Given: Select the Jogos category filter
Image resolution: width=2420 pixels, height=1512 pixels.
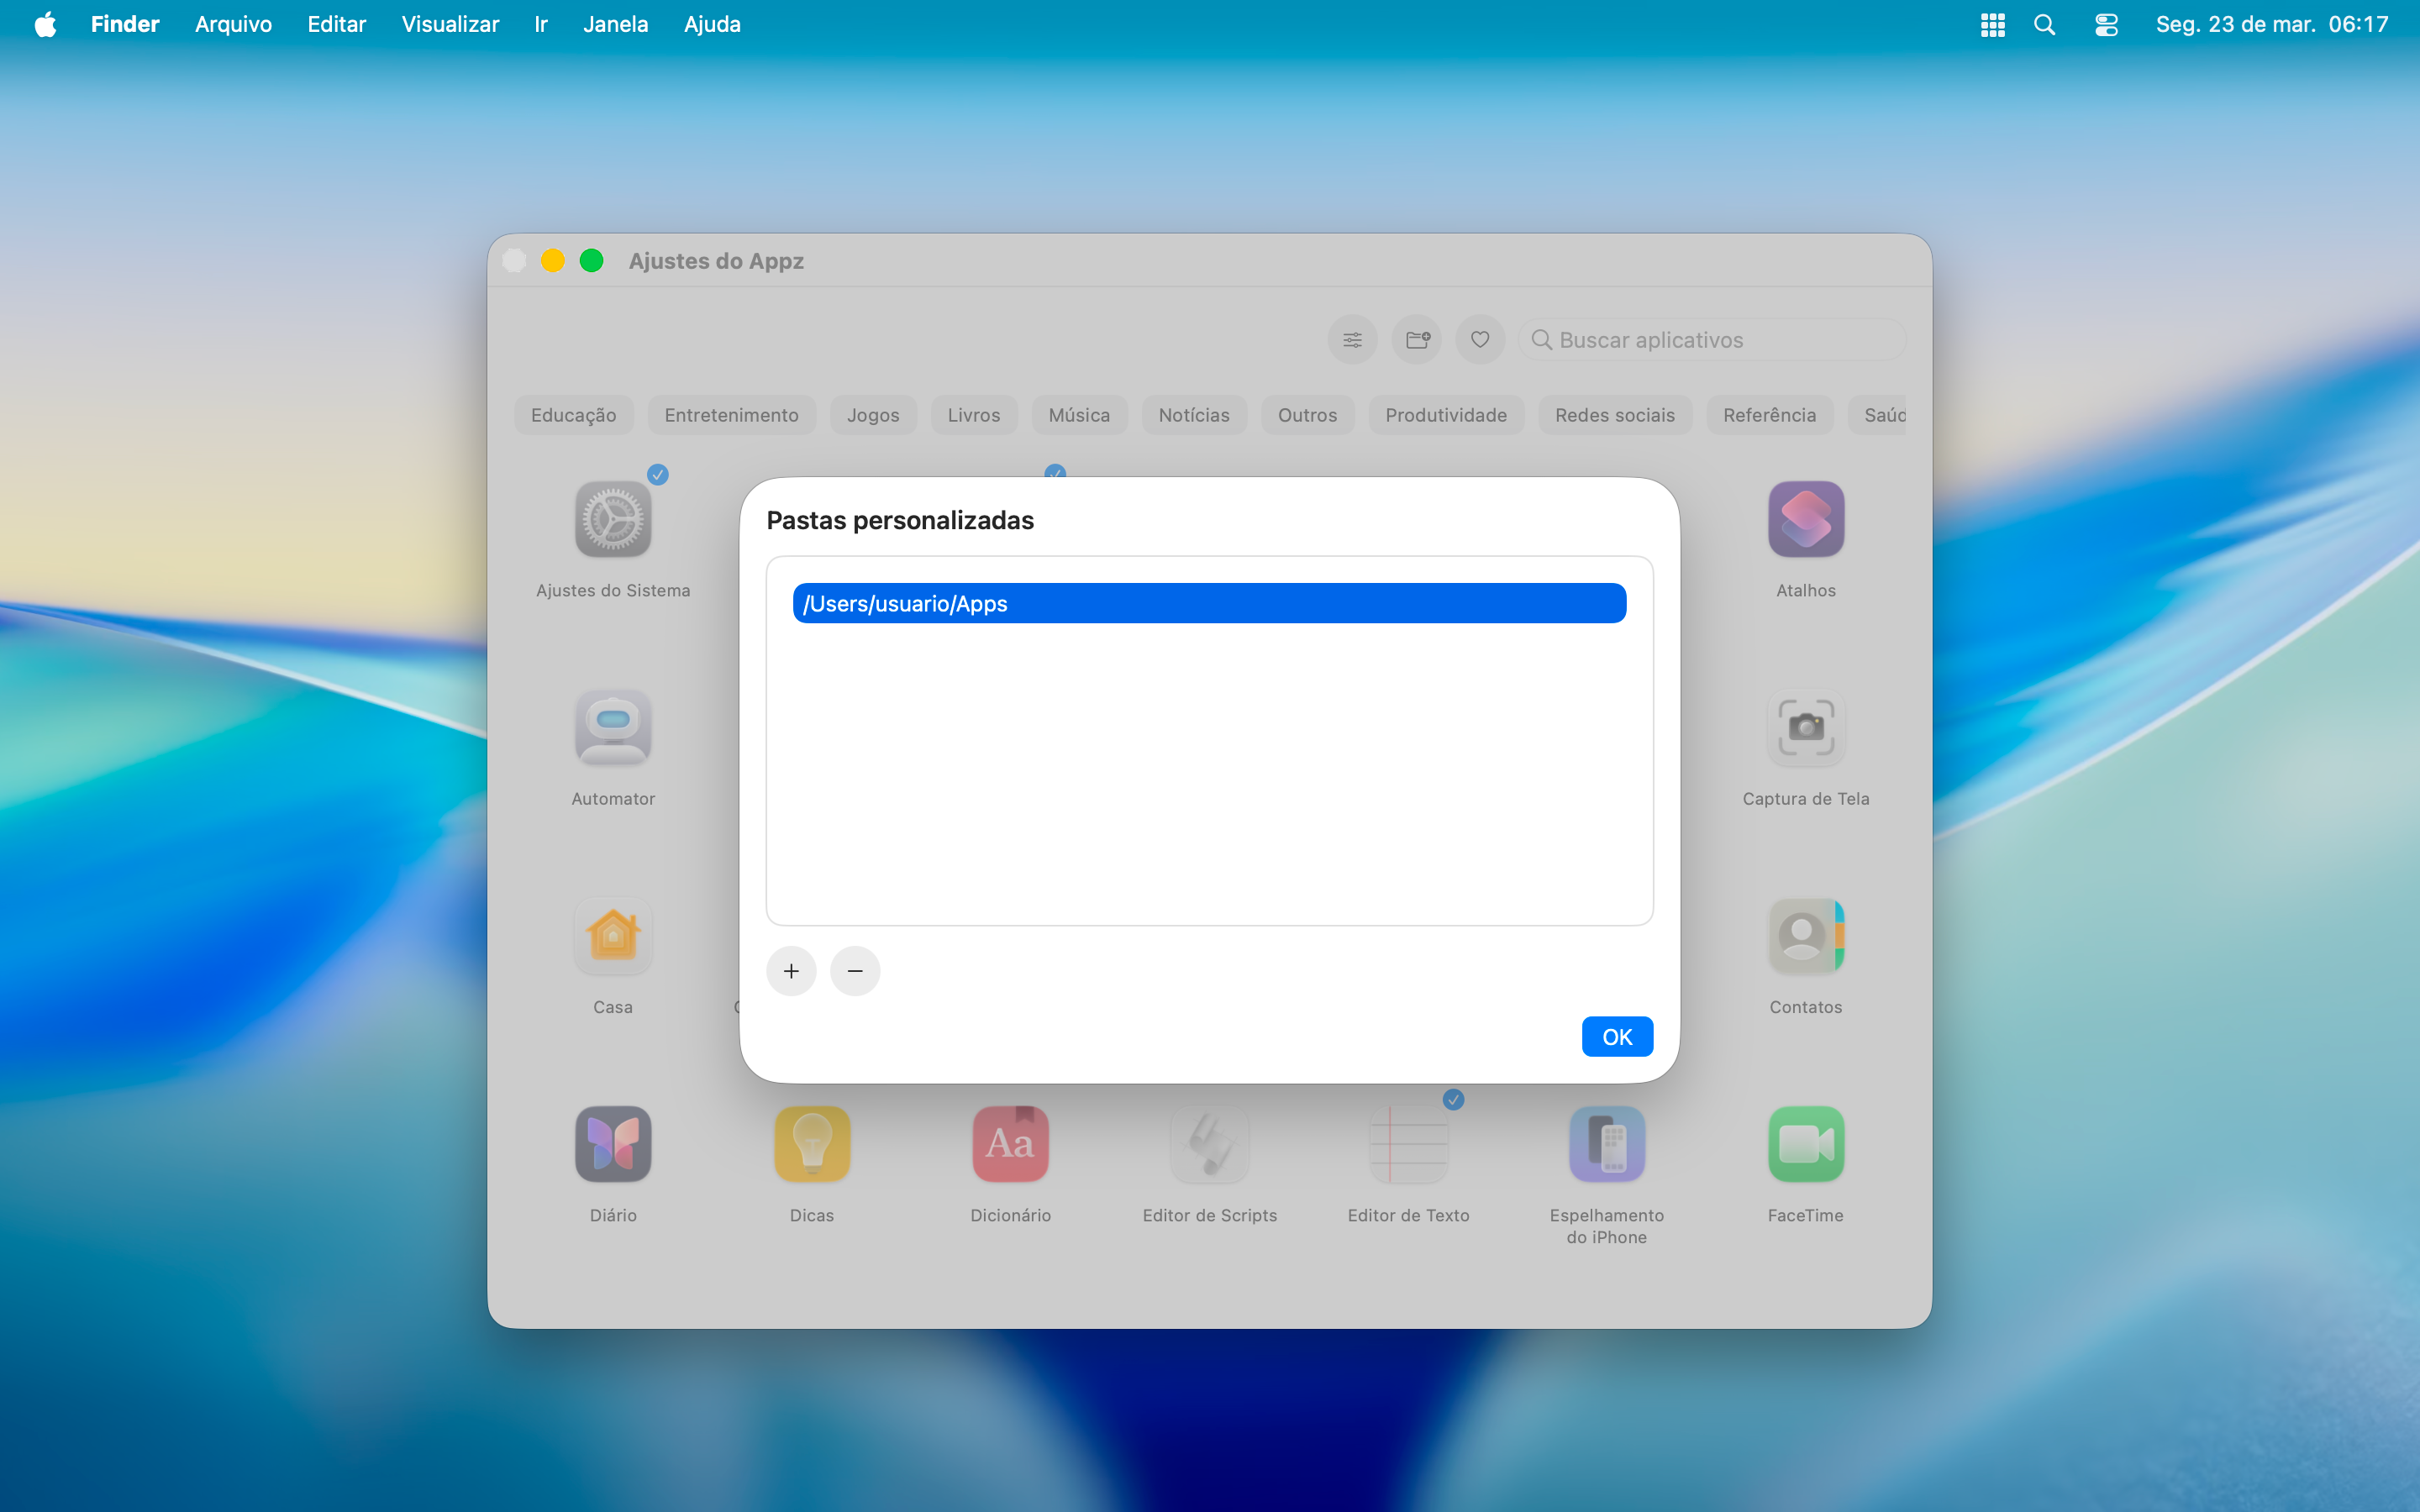Looking at the screenshot, I should (x=872, y=414).
